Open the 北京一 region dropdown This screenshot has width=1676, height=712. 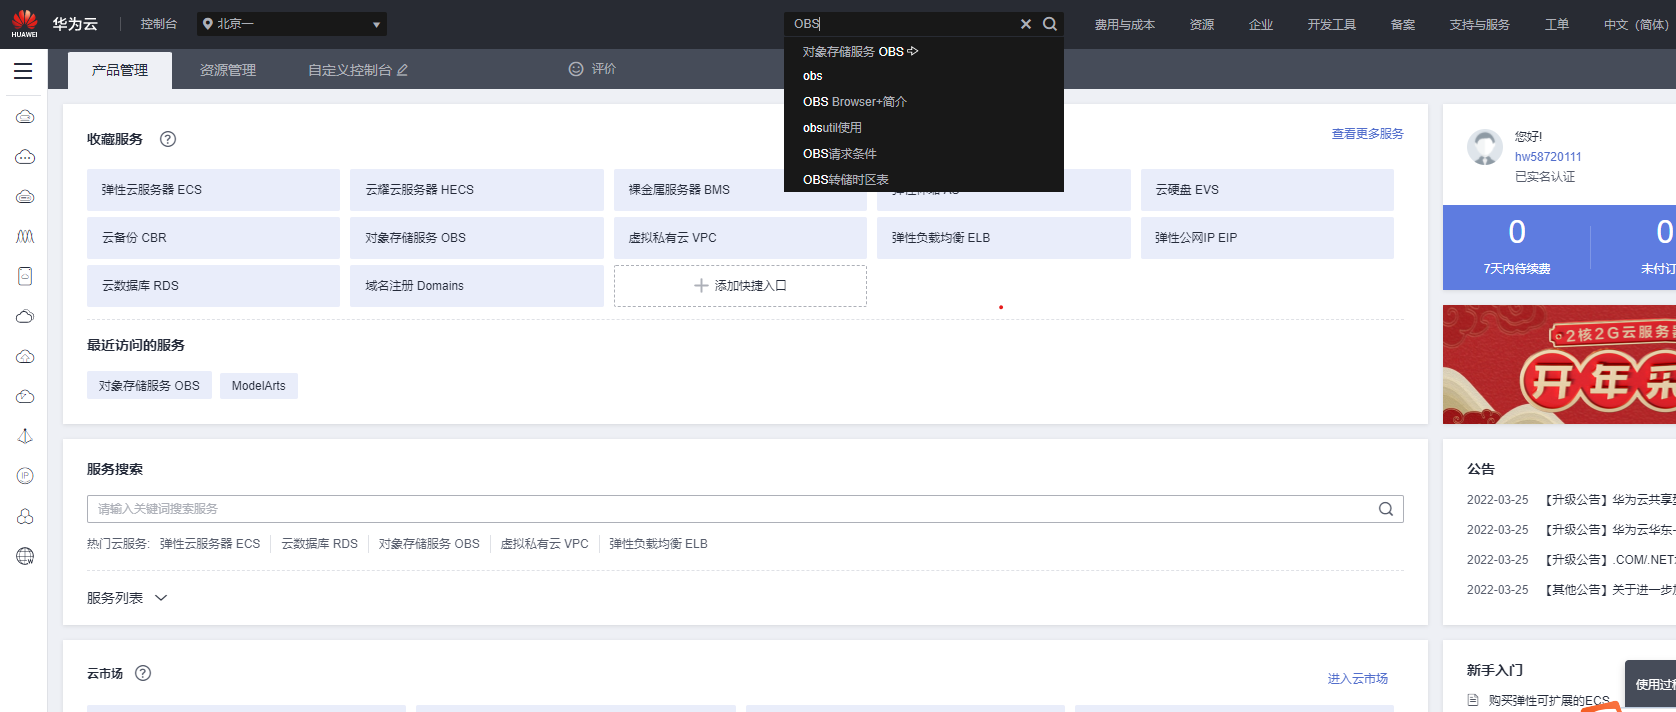tap(291, 24)
